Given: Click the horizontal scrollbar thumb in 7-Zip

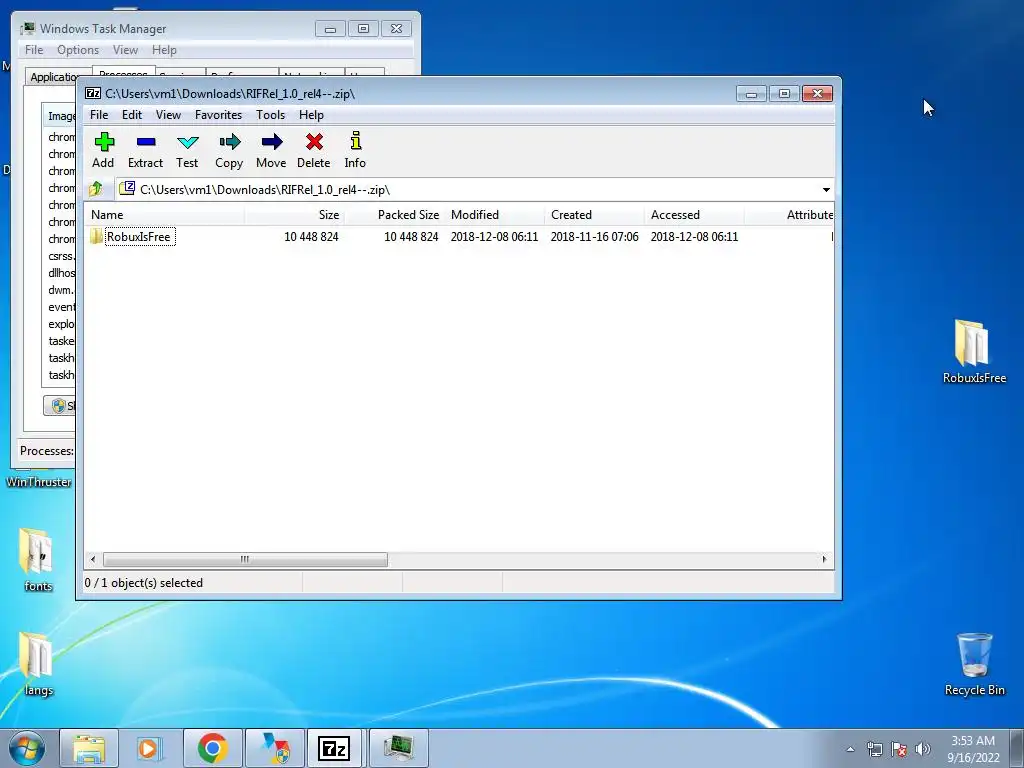Looking at the screenshot, I should [245, 560].
